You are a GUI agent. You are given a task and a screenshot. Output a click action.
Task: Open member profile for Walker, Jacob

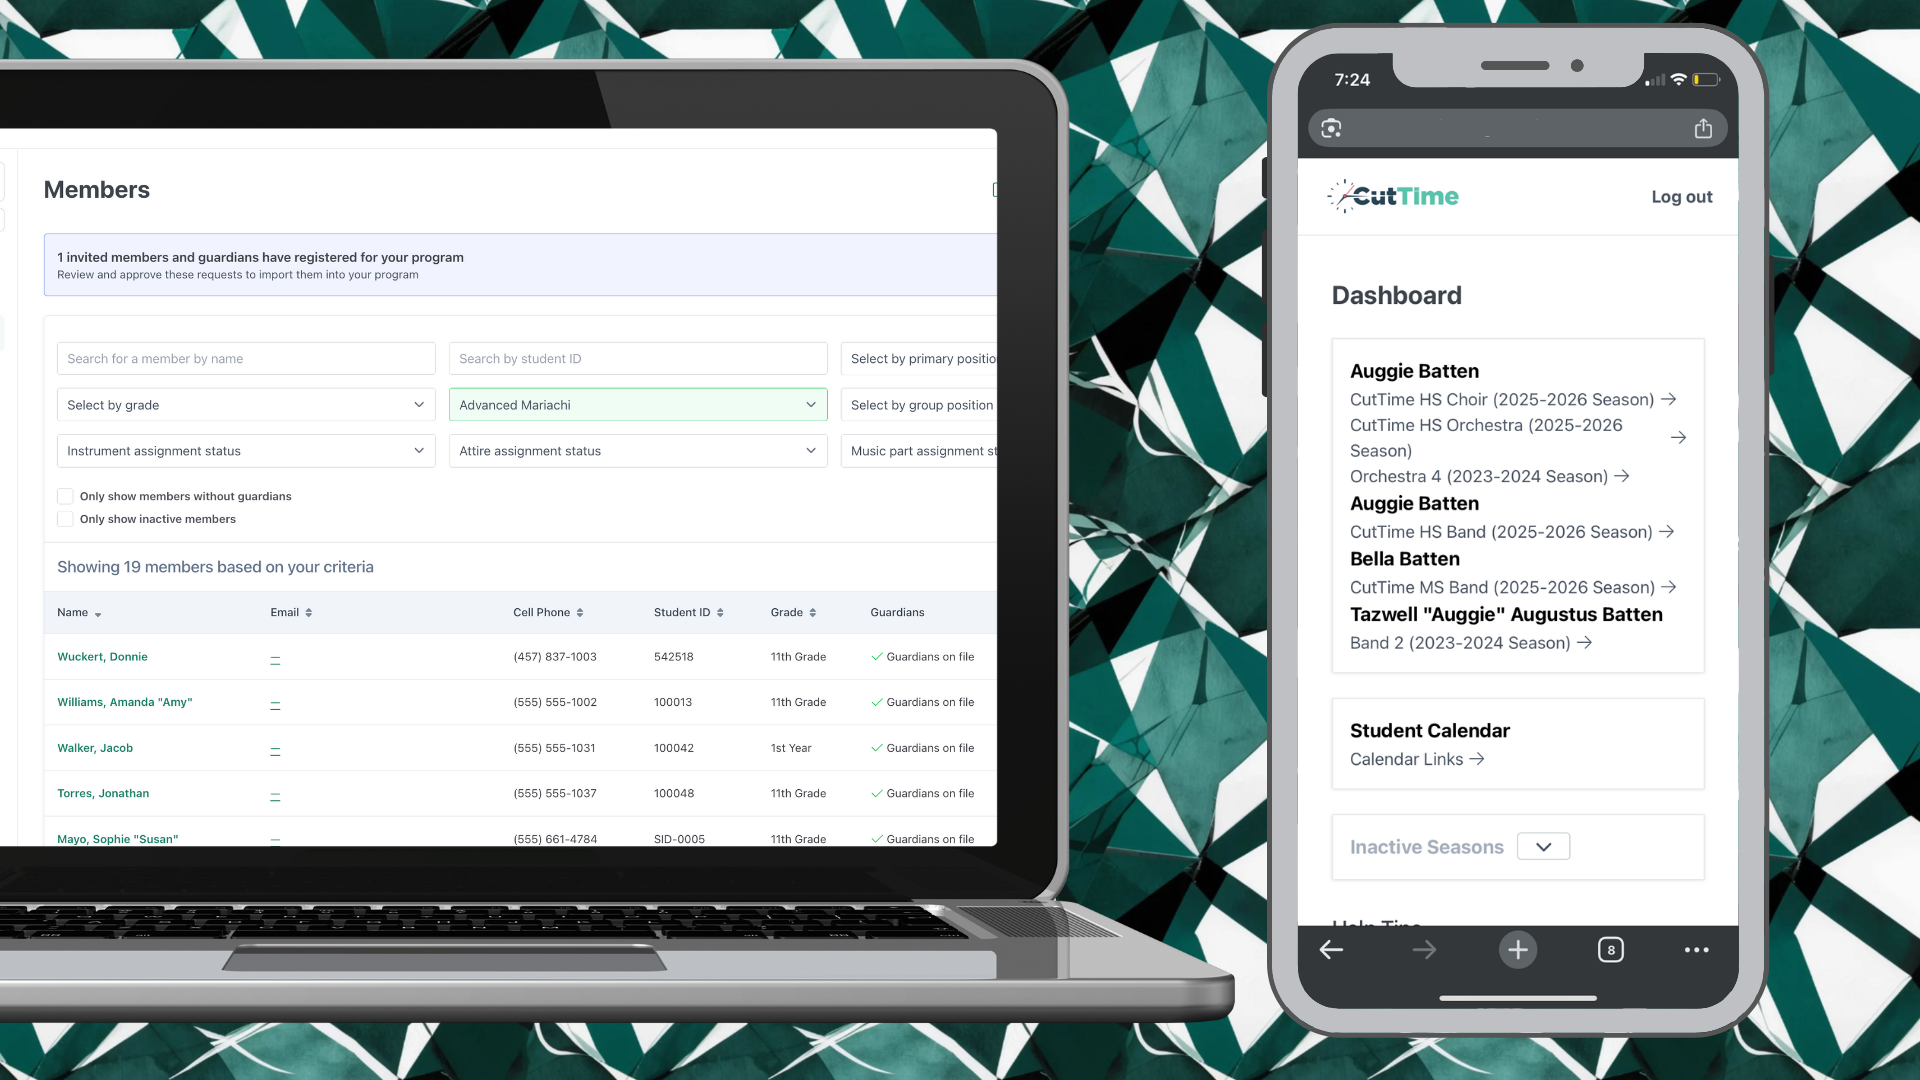pyautogui.click(x=95, y=747)
